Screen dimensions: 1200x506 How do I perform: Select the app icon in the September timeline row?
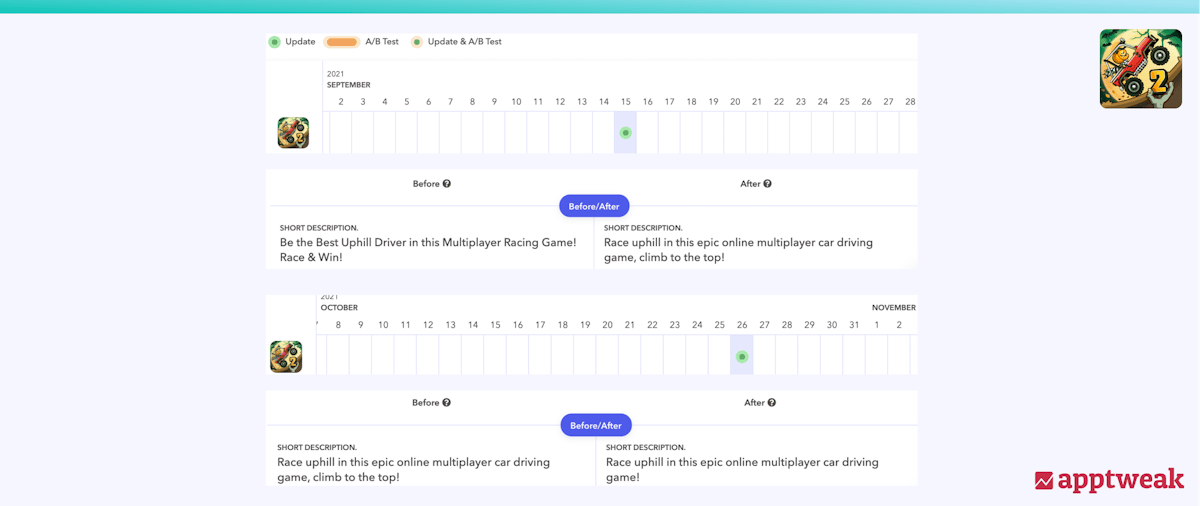click(x=293, y=133)
